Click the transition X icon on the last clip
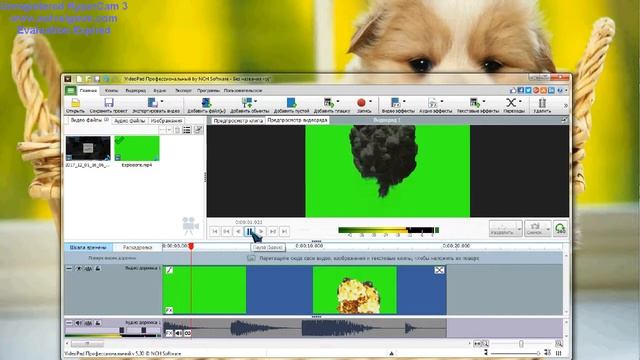The image size is (640, 360). coord(439,270)
